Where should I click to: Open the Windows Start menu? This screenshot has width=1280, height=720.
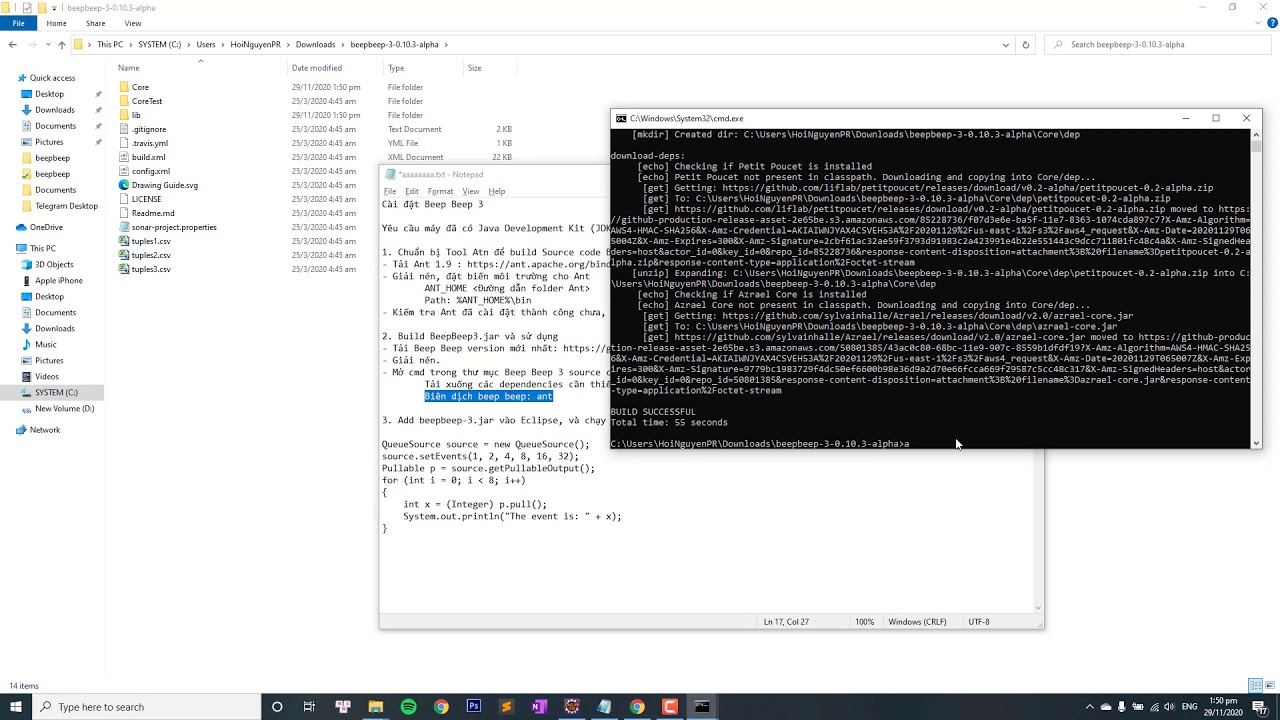tap(18, 707)
